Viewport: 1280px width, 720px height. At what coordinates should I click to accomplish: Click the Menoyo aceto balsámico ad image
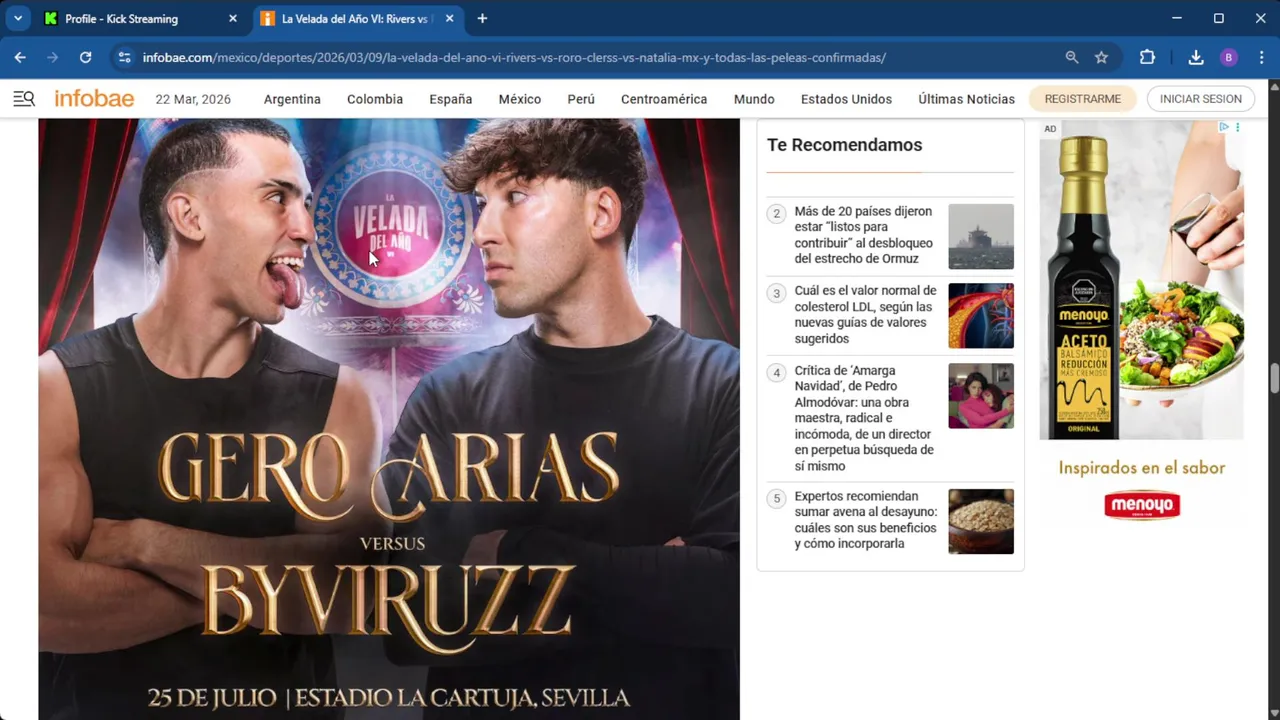(1141, 280)
